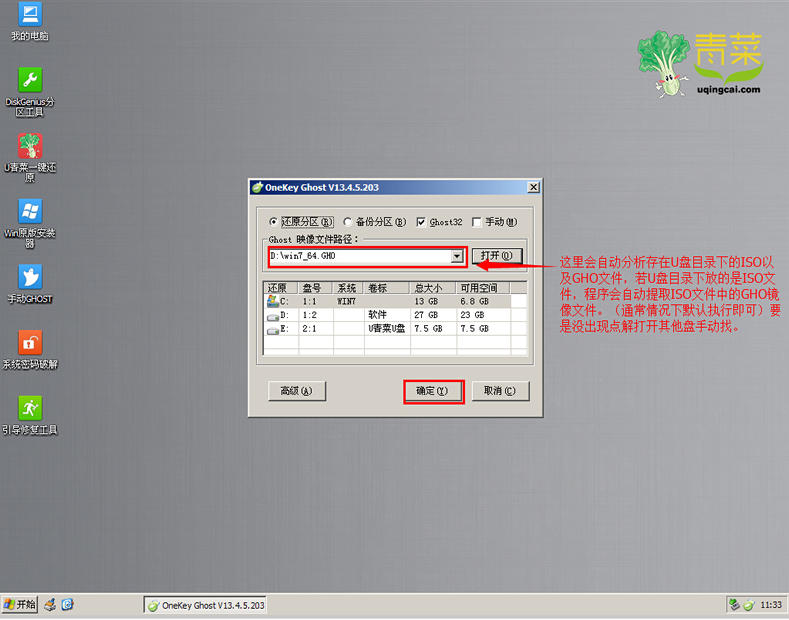Click the 打开(O) button
This screenshot has height=620, width=789.
click(x=497, y=256)
